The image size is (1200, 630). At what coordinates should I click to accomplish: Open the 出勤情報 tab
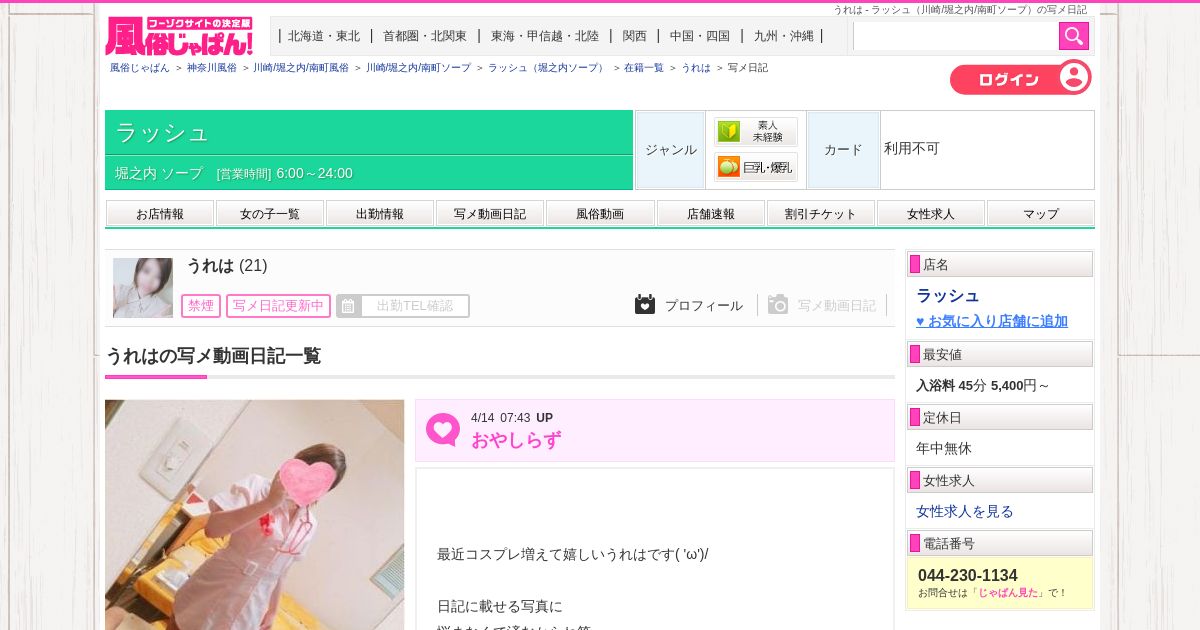[x=380, y=214]
